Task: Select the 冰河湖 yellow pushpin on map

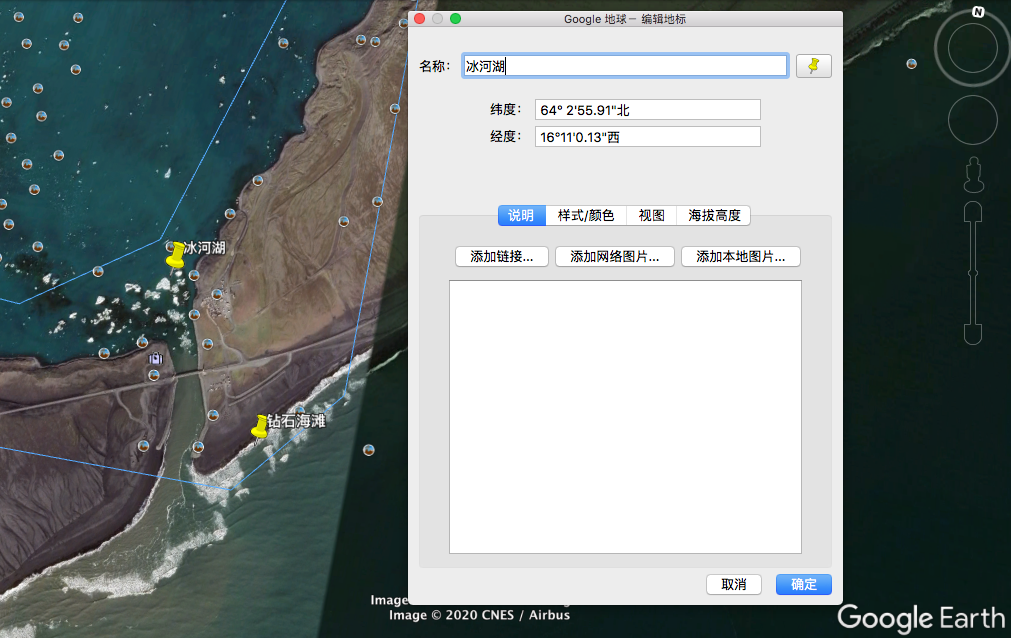Action: coord(176,254)
